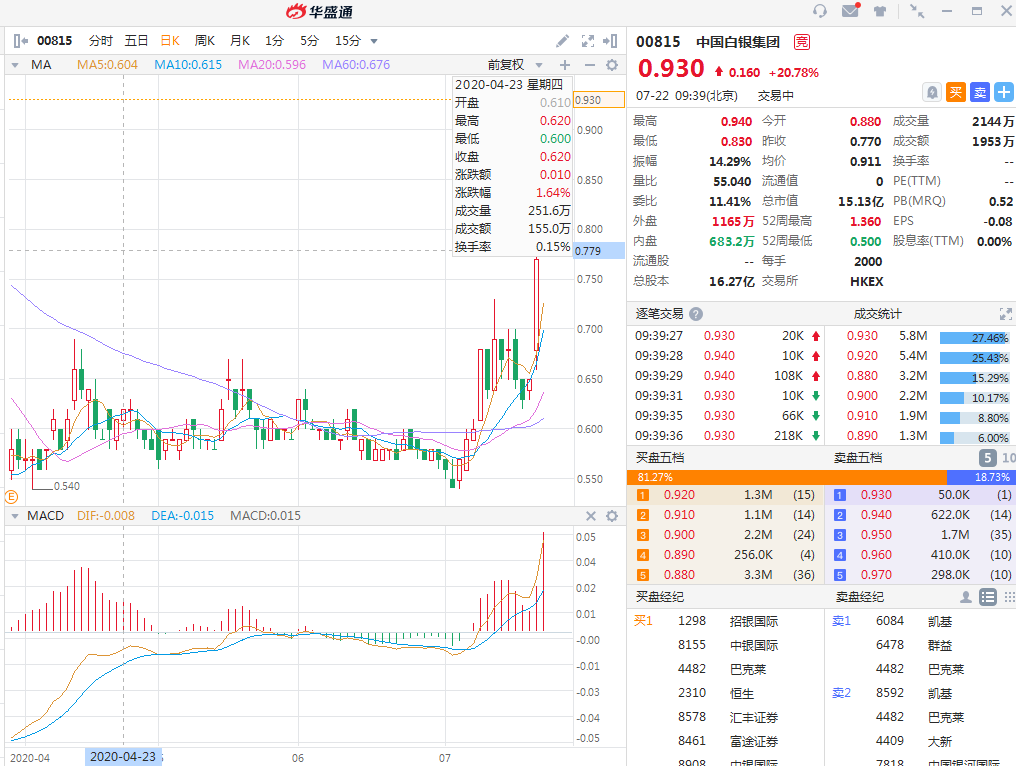Viewport: 1016px width, 766px height.
Task: Switch to 5分 minute chart
Action: point(310,41)
